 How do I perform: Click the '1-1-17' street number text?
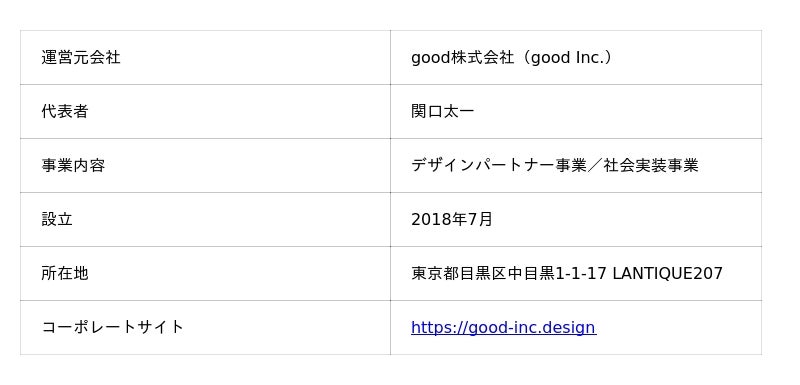tap(581, 274)
